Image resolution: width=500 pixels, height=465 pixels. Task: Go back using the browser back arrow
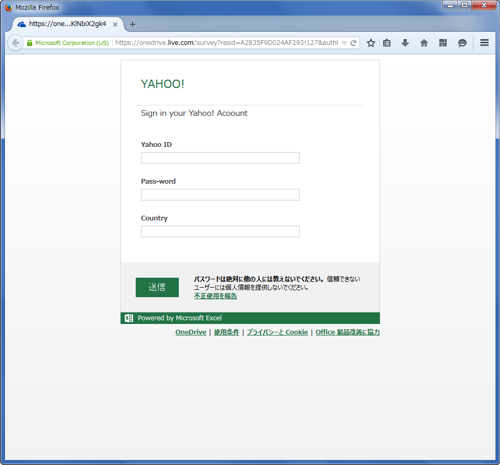click(15, 43)
